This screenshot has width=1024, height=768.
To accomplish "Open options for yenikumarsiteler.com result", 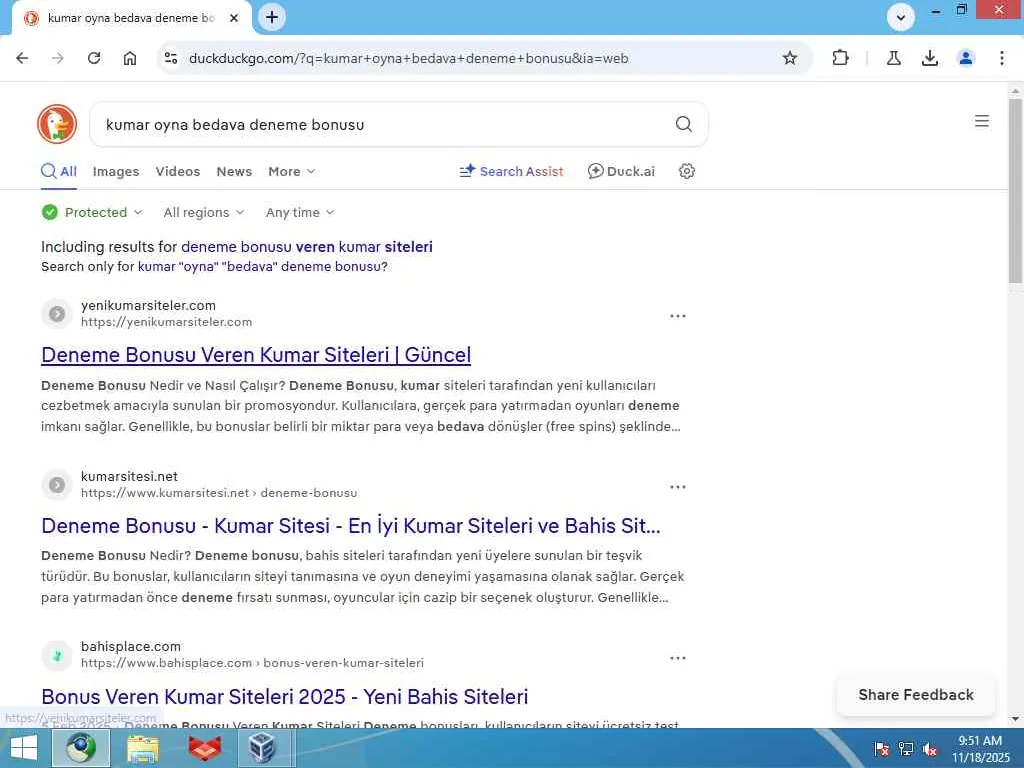I will pyautogui.click(x=678, y=316).
